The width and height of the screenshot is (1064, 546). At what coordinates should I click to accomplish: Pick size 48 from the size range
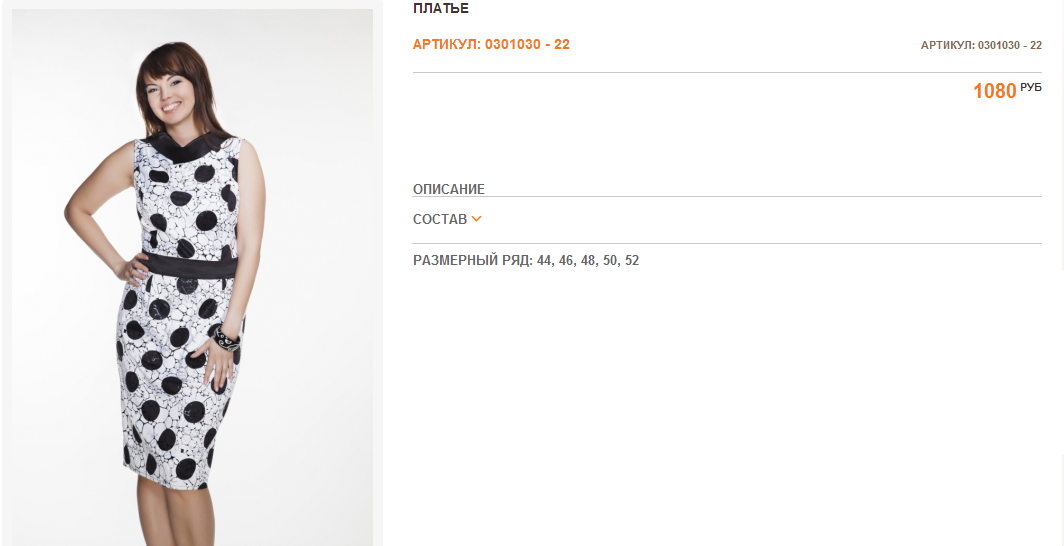click(588, 260)
